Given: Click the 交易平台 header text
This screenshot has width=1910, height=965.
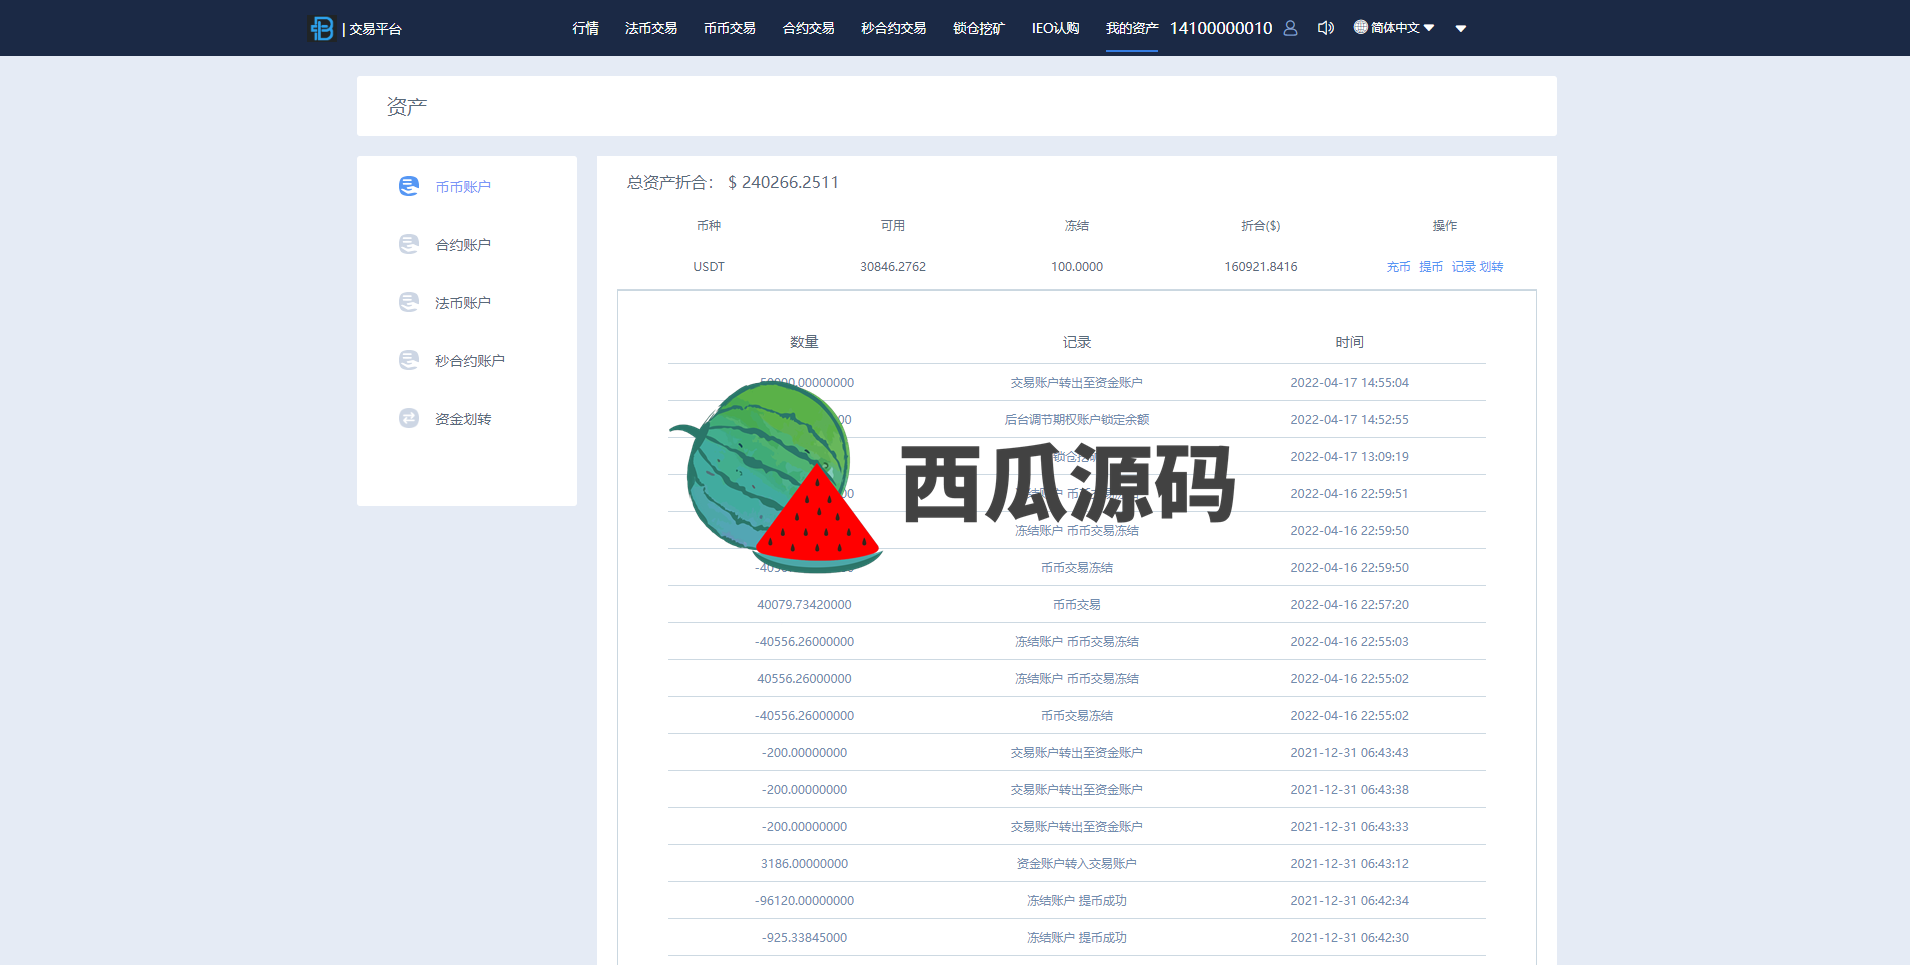Looking at the screenshot, I should [x=375, y=29].
